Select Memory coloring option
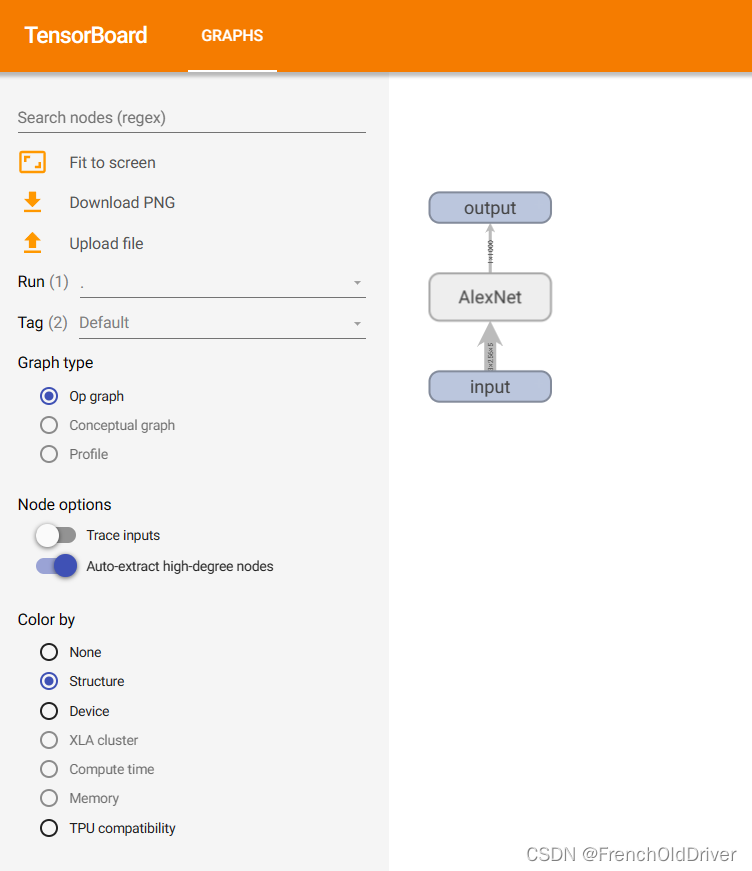 pos(49,798)
